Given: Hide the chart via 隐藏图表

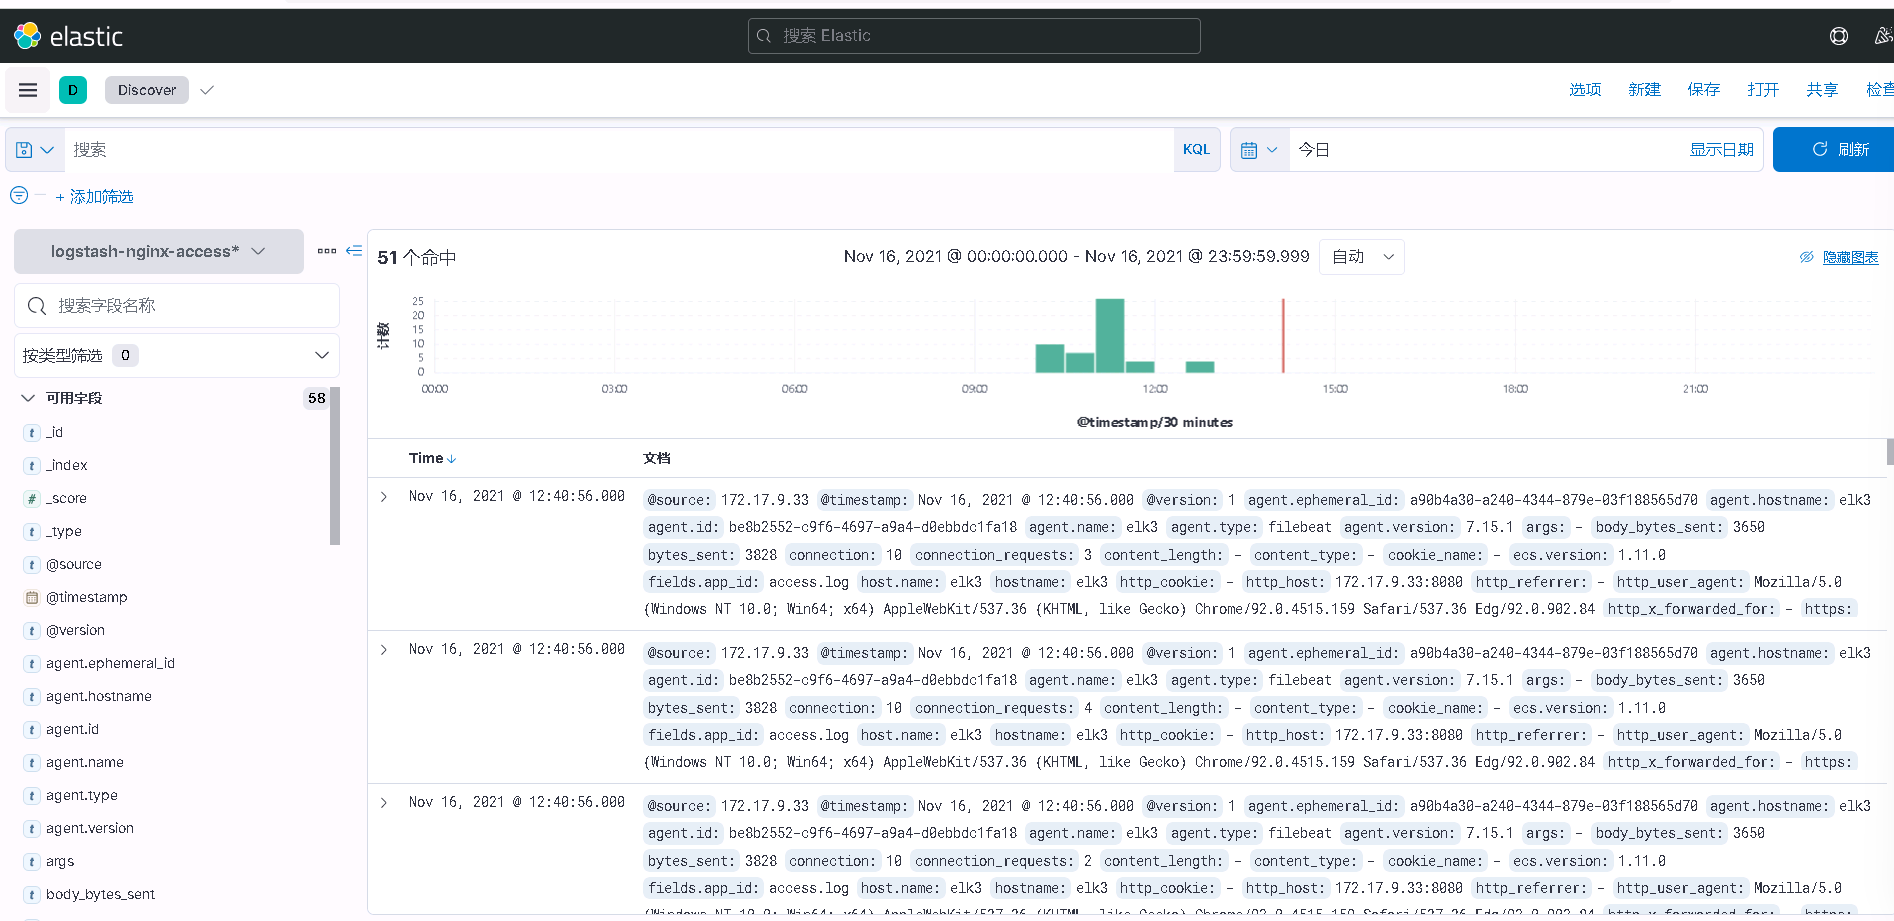Looking at the screenshot, I should click(1850, 258).
